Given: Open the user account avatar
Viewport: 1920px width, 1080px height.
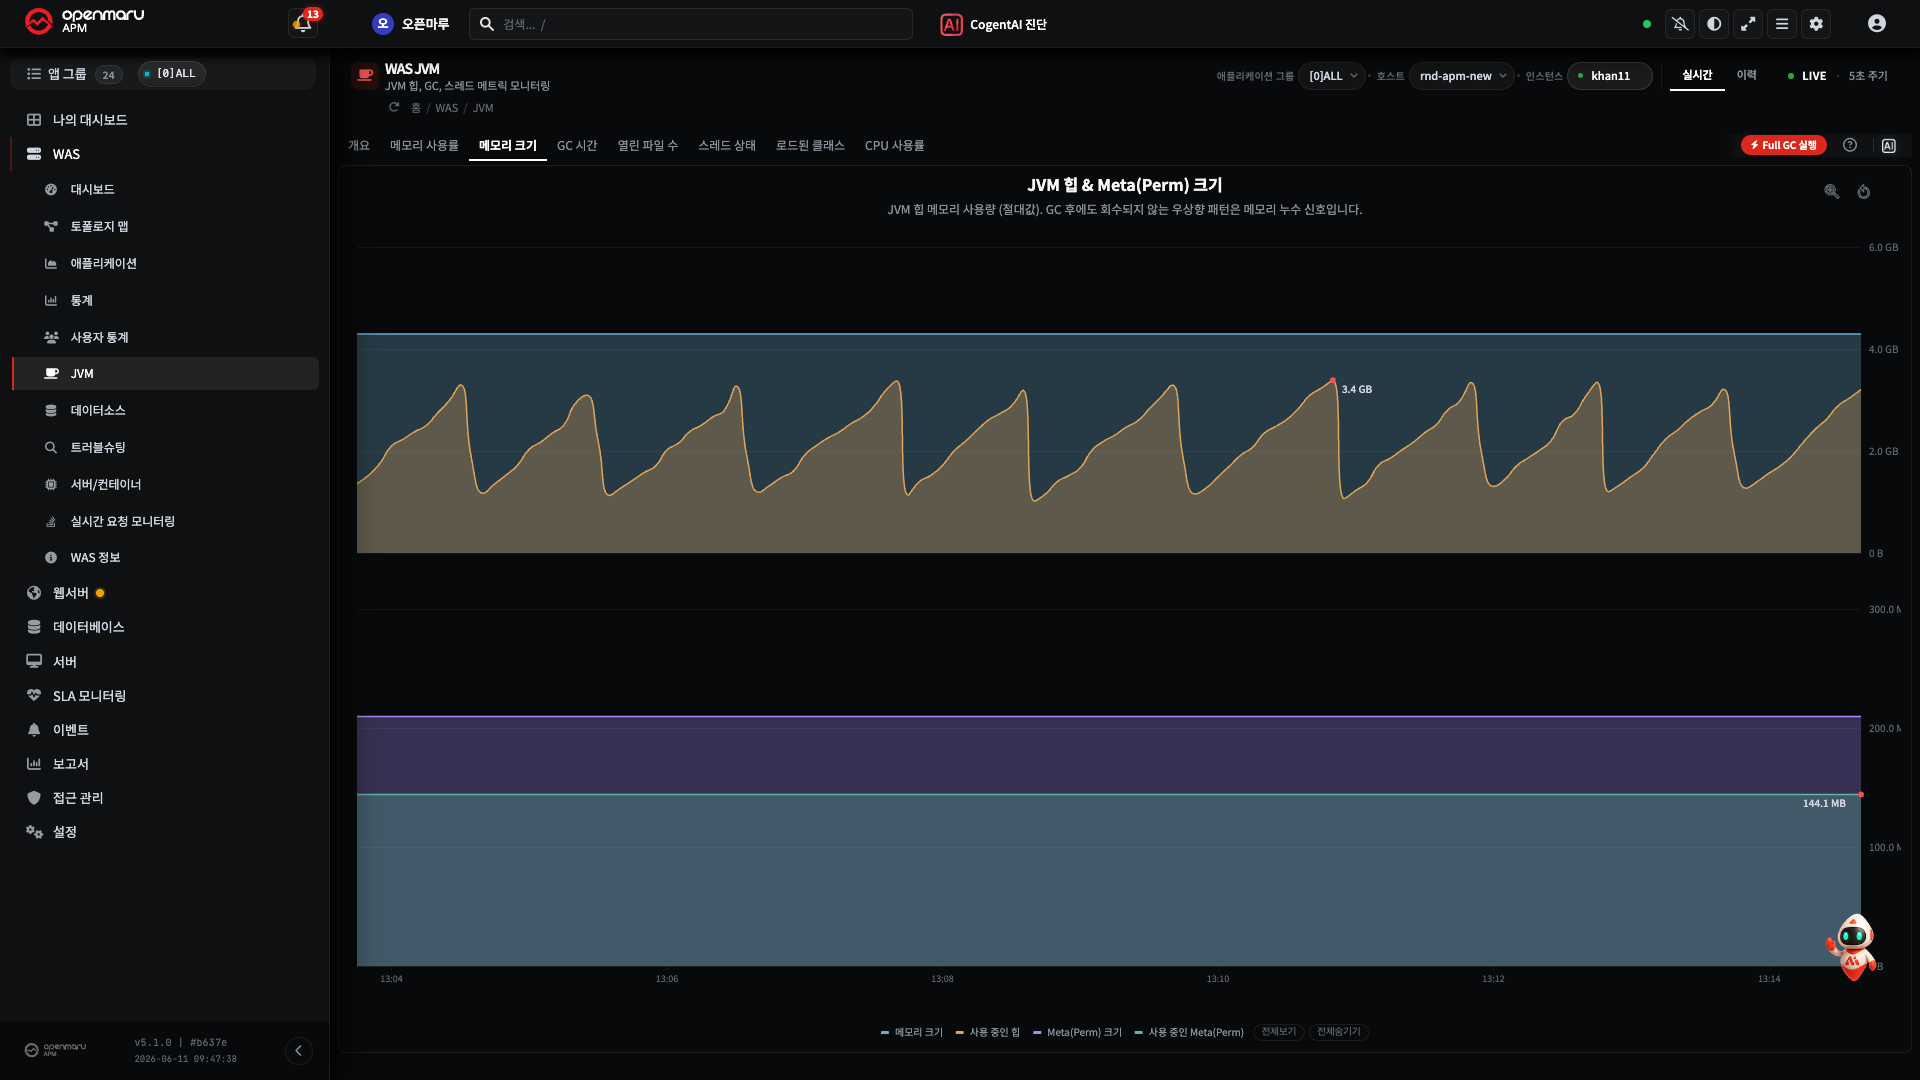Looking at the screenshot, I should point(1877,24).
